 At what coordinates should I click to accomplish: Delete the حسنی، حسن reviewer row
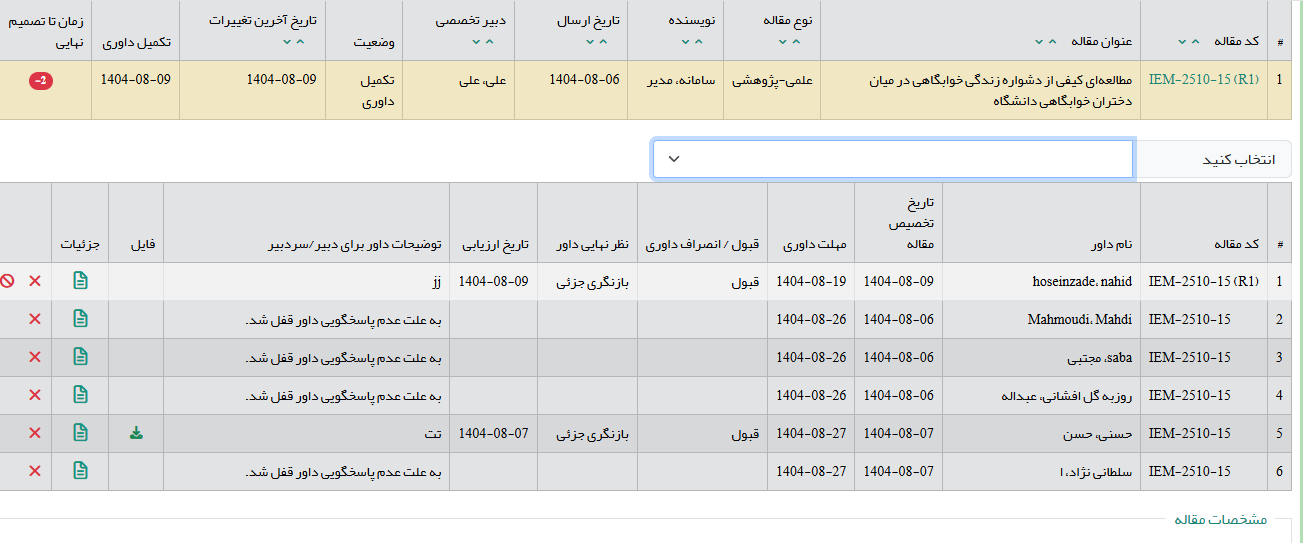point(35,433)
